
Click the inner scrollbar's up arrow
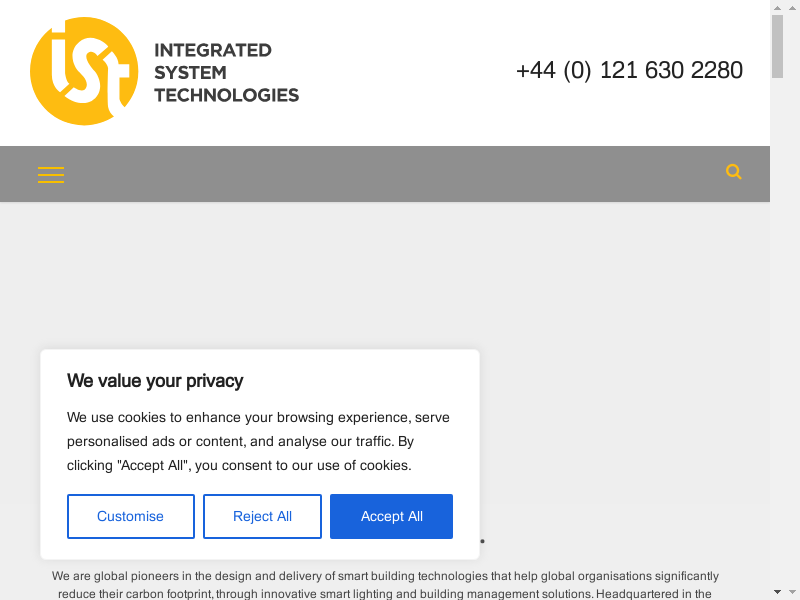[x=777, y=8]
